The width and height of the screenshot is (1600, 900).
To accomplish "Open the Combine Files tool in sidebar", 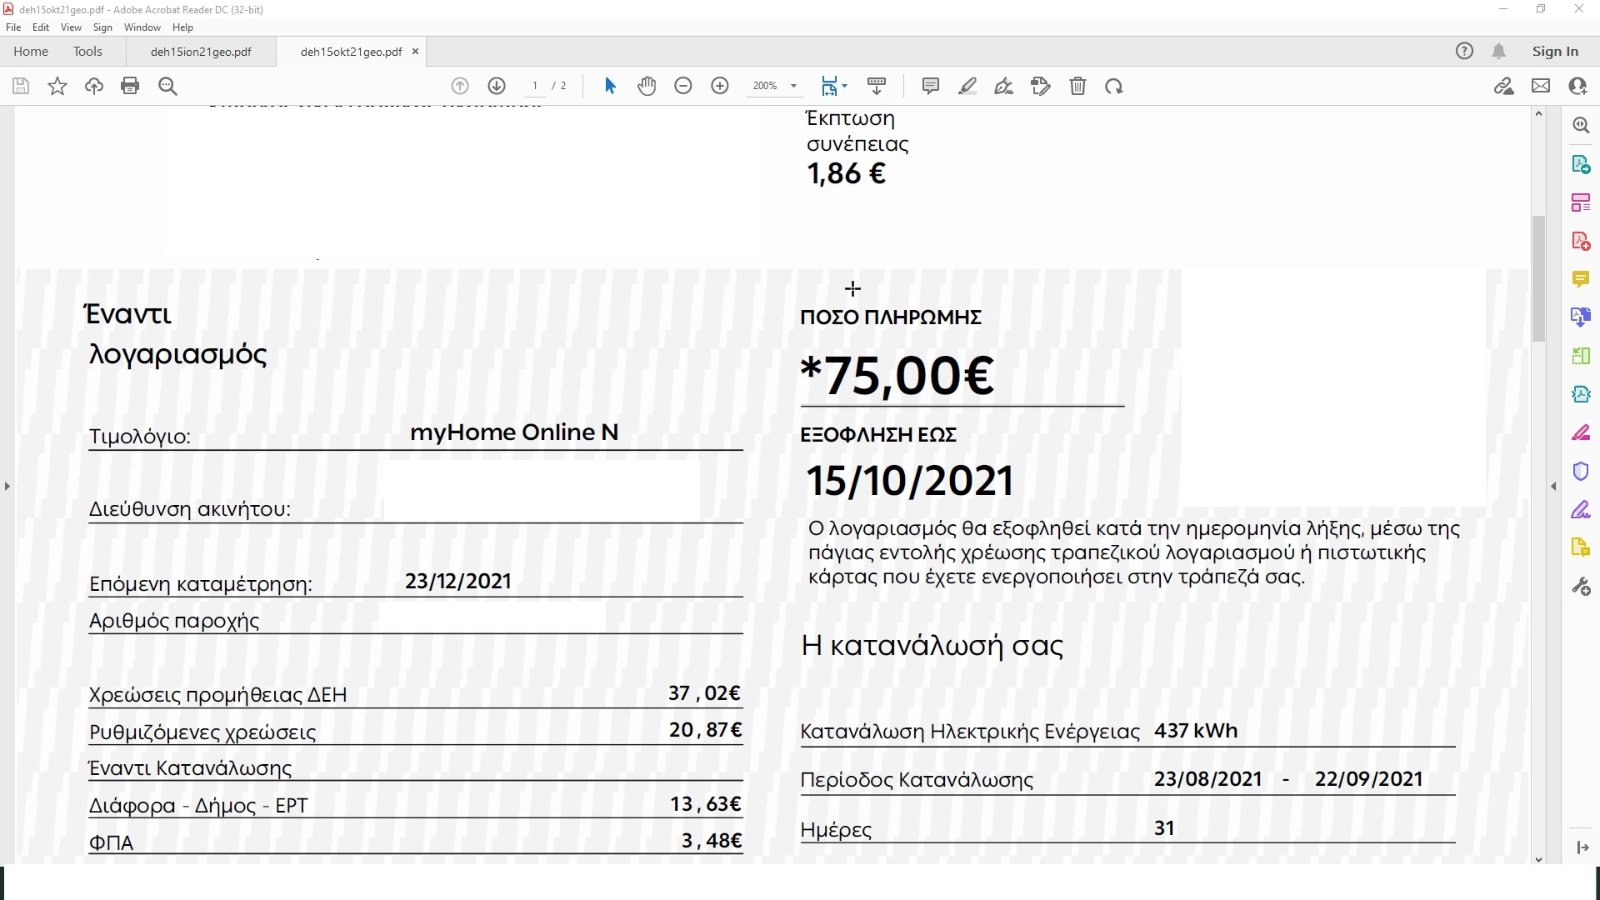I will 1581,317.
